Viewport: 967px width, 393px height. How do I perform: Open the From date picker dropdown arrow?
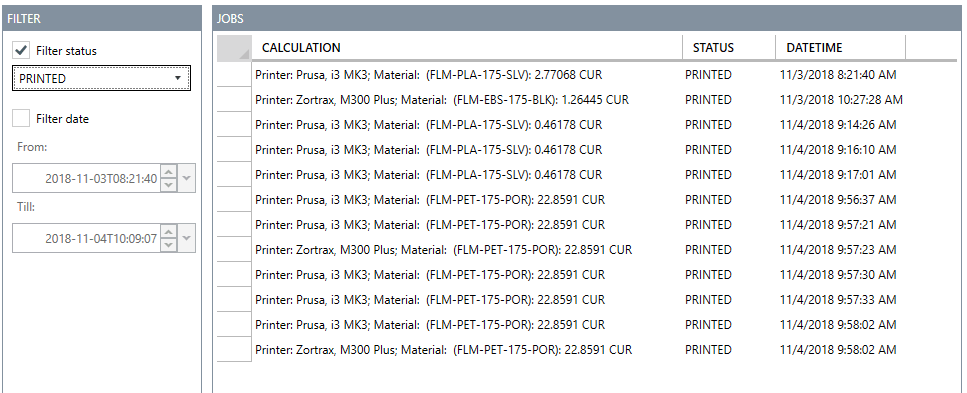pyautogui.click(x=187, y=178)
